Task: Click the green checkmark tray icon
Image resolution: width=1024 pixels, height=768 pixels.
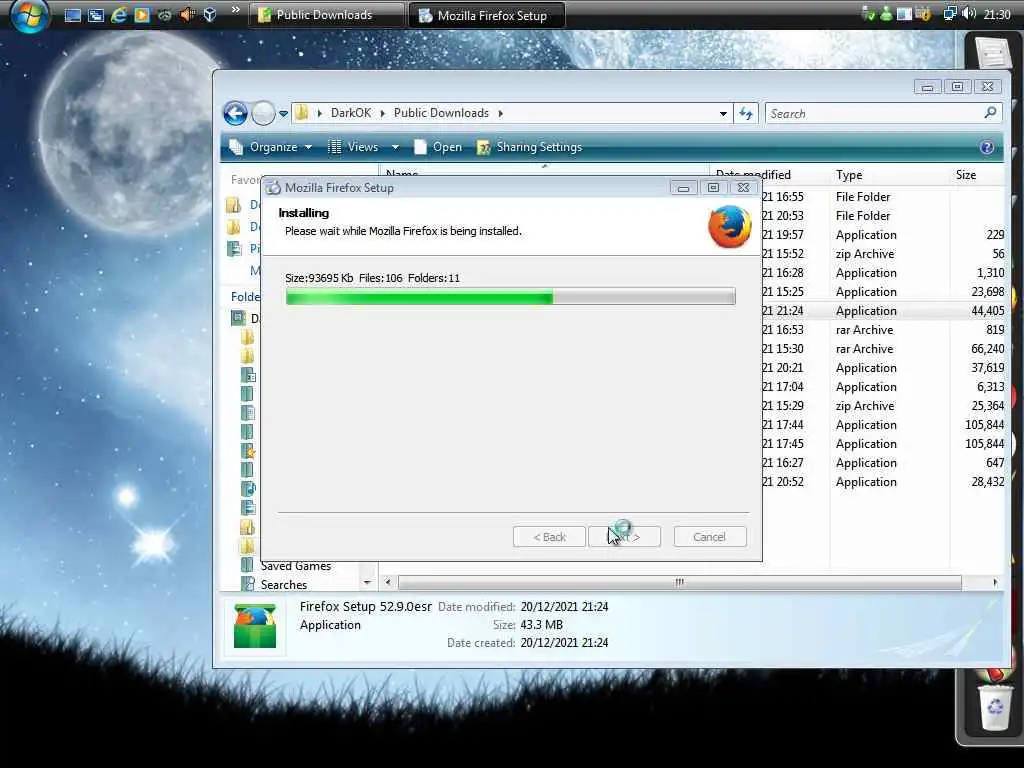Action: click(x=868, y=14)
